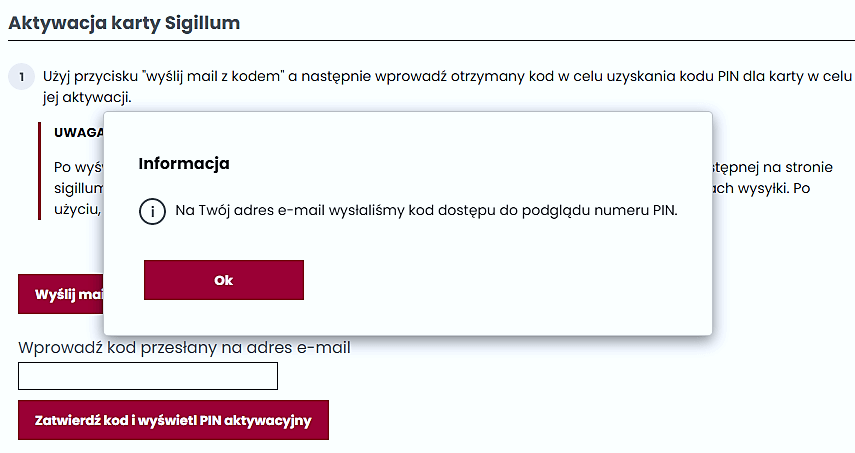Click the step number 1 badge
Viewport: 855px width, 453px height.
(x=22, y=76)
